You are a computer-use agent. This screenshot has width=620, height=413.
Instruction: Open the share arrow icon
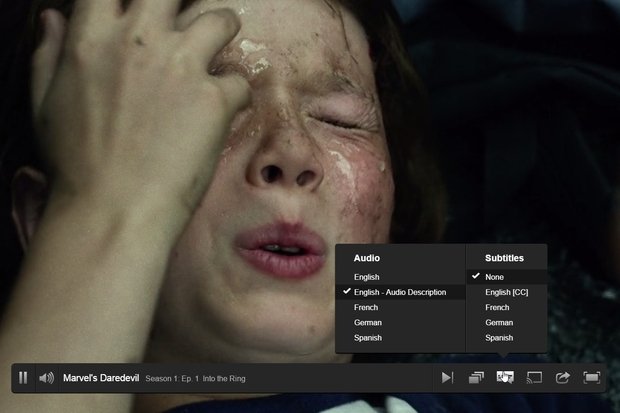click(563, 378)
